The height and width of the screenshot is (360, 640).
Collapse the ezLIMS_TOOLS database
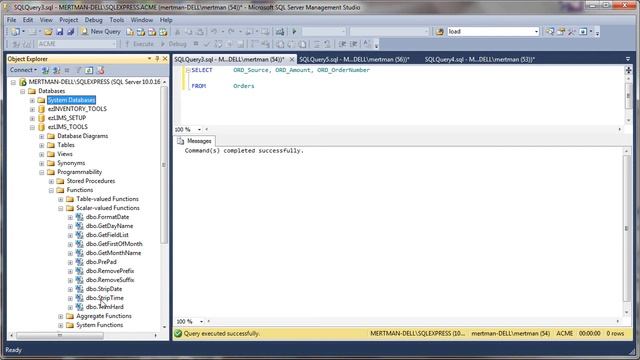tap(32, 127)
